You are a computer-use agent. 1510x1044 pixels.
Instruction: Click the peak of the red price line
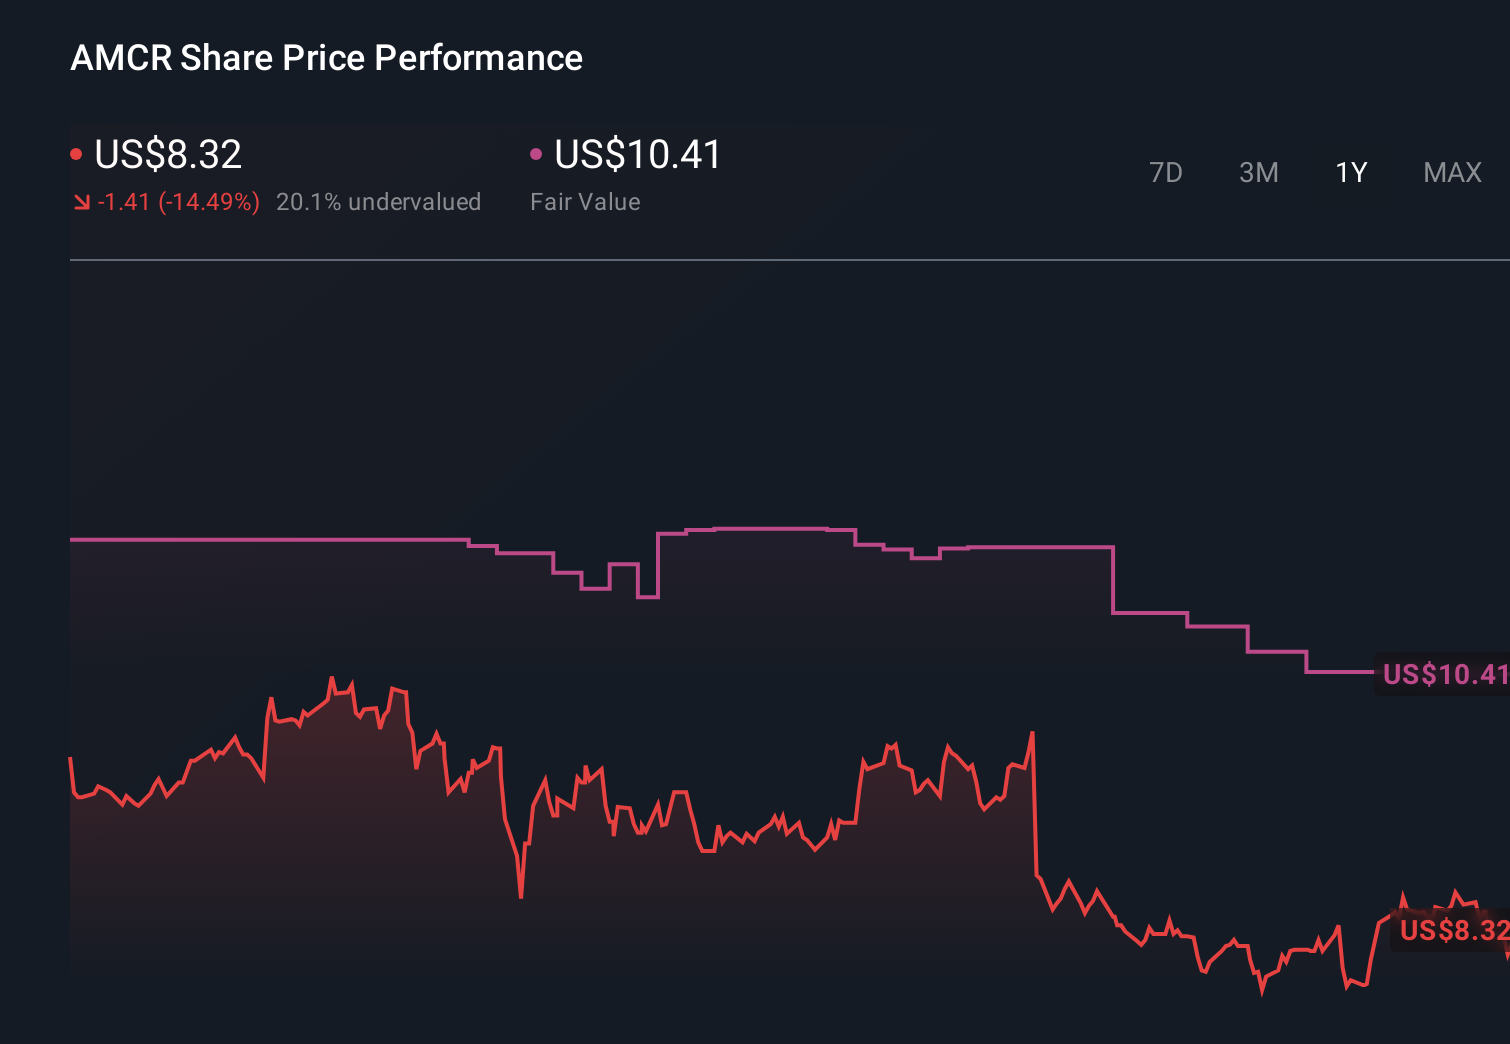point(334,676)
